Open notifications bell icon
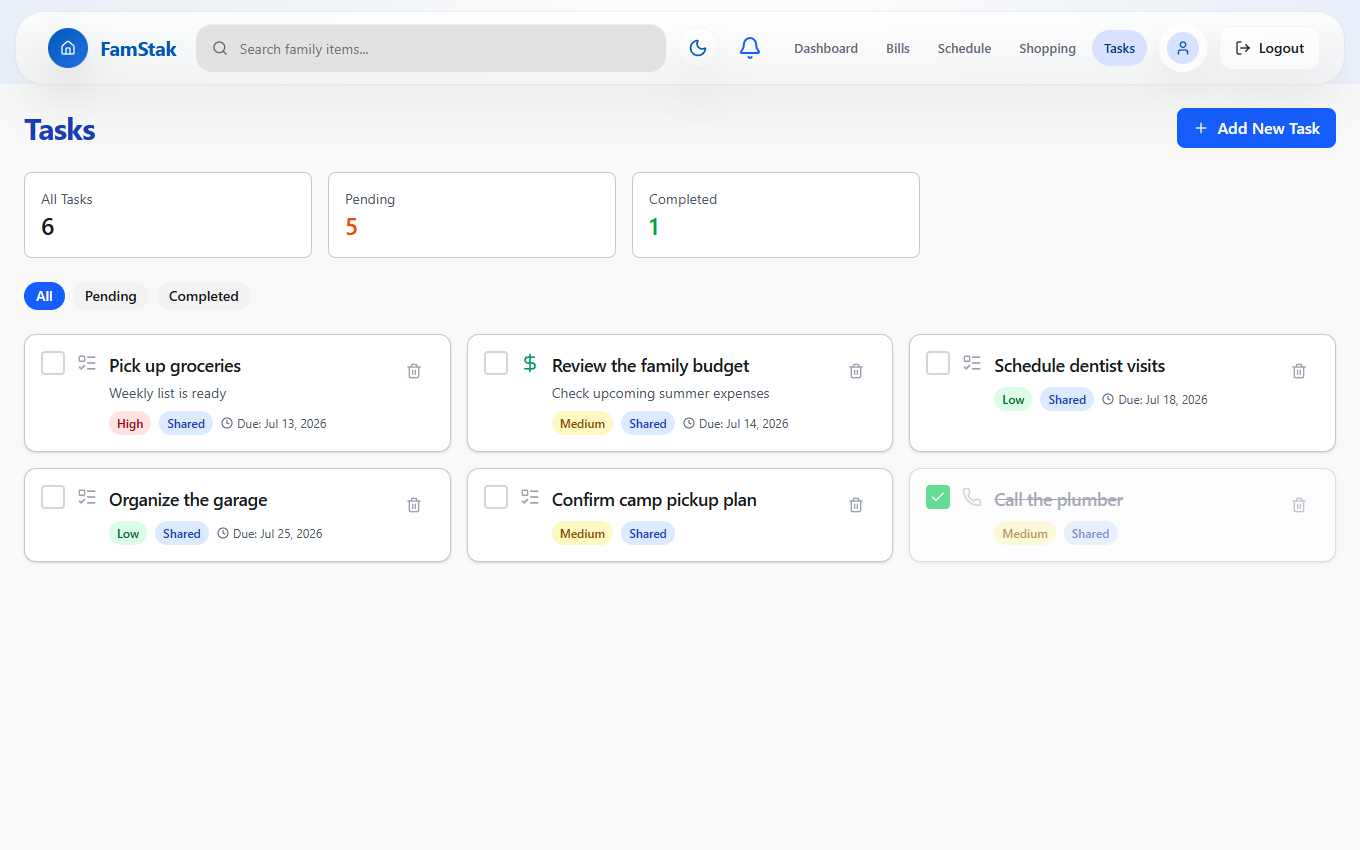This screenshot has width=1360, height=850. (x=750, y=48)
